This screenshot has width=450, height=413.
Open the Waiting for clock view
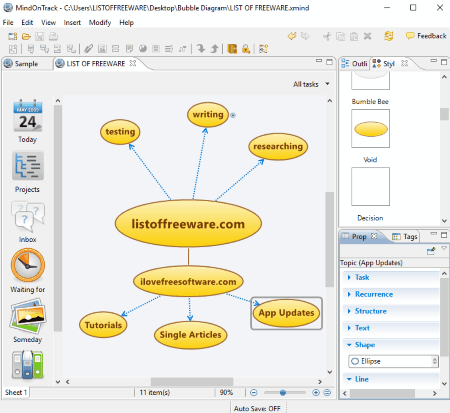point(28,271)
